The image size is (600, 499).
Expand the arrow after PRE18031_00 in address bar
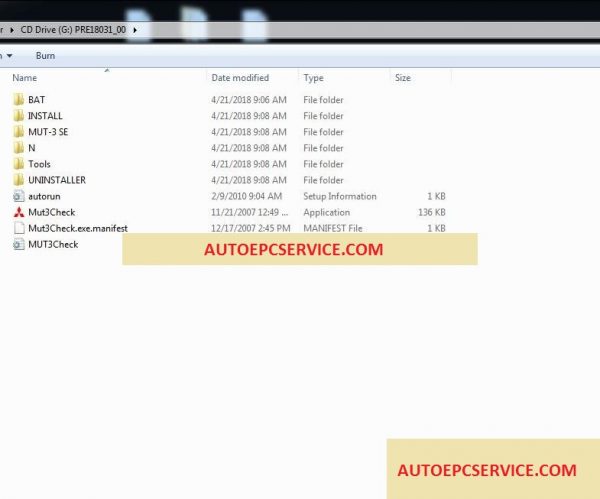click(x=135, y=30)
